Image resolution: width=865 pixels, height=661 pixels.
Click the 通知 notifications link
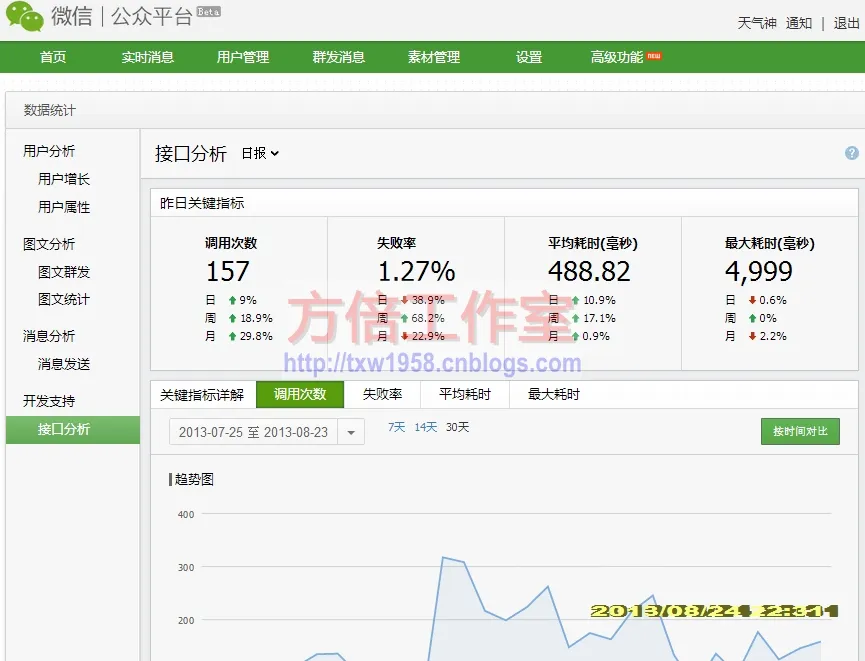click(x=799, y=23)
